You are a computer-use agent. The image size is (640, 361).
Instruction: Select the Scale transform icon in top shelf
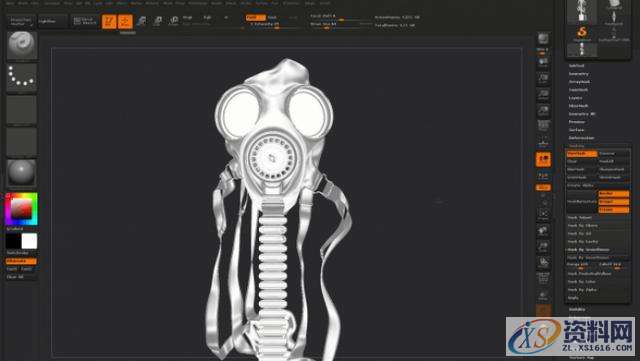(157, 22)
